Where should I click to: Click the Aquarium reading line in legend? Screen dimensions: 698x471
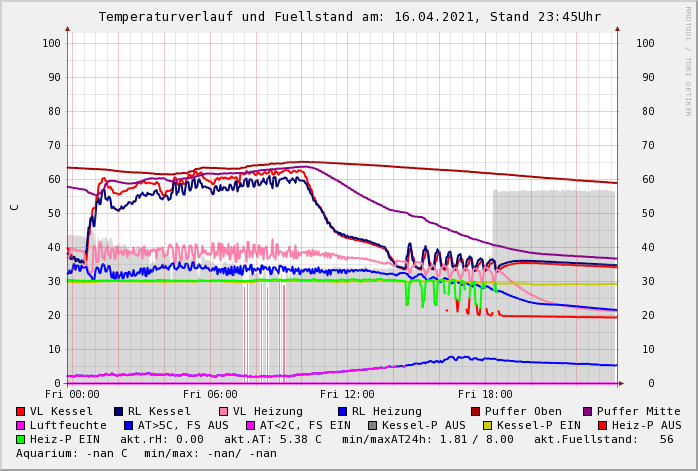(x=146, y=453)
